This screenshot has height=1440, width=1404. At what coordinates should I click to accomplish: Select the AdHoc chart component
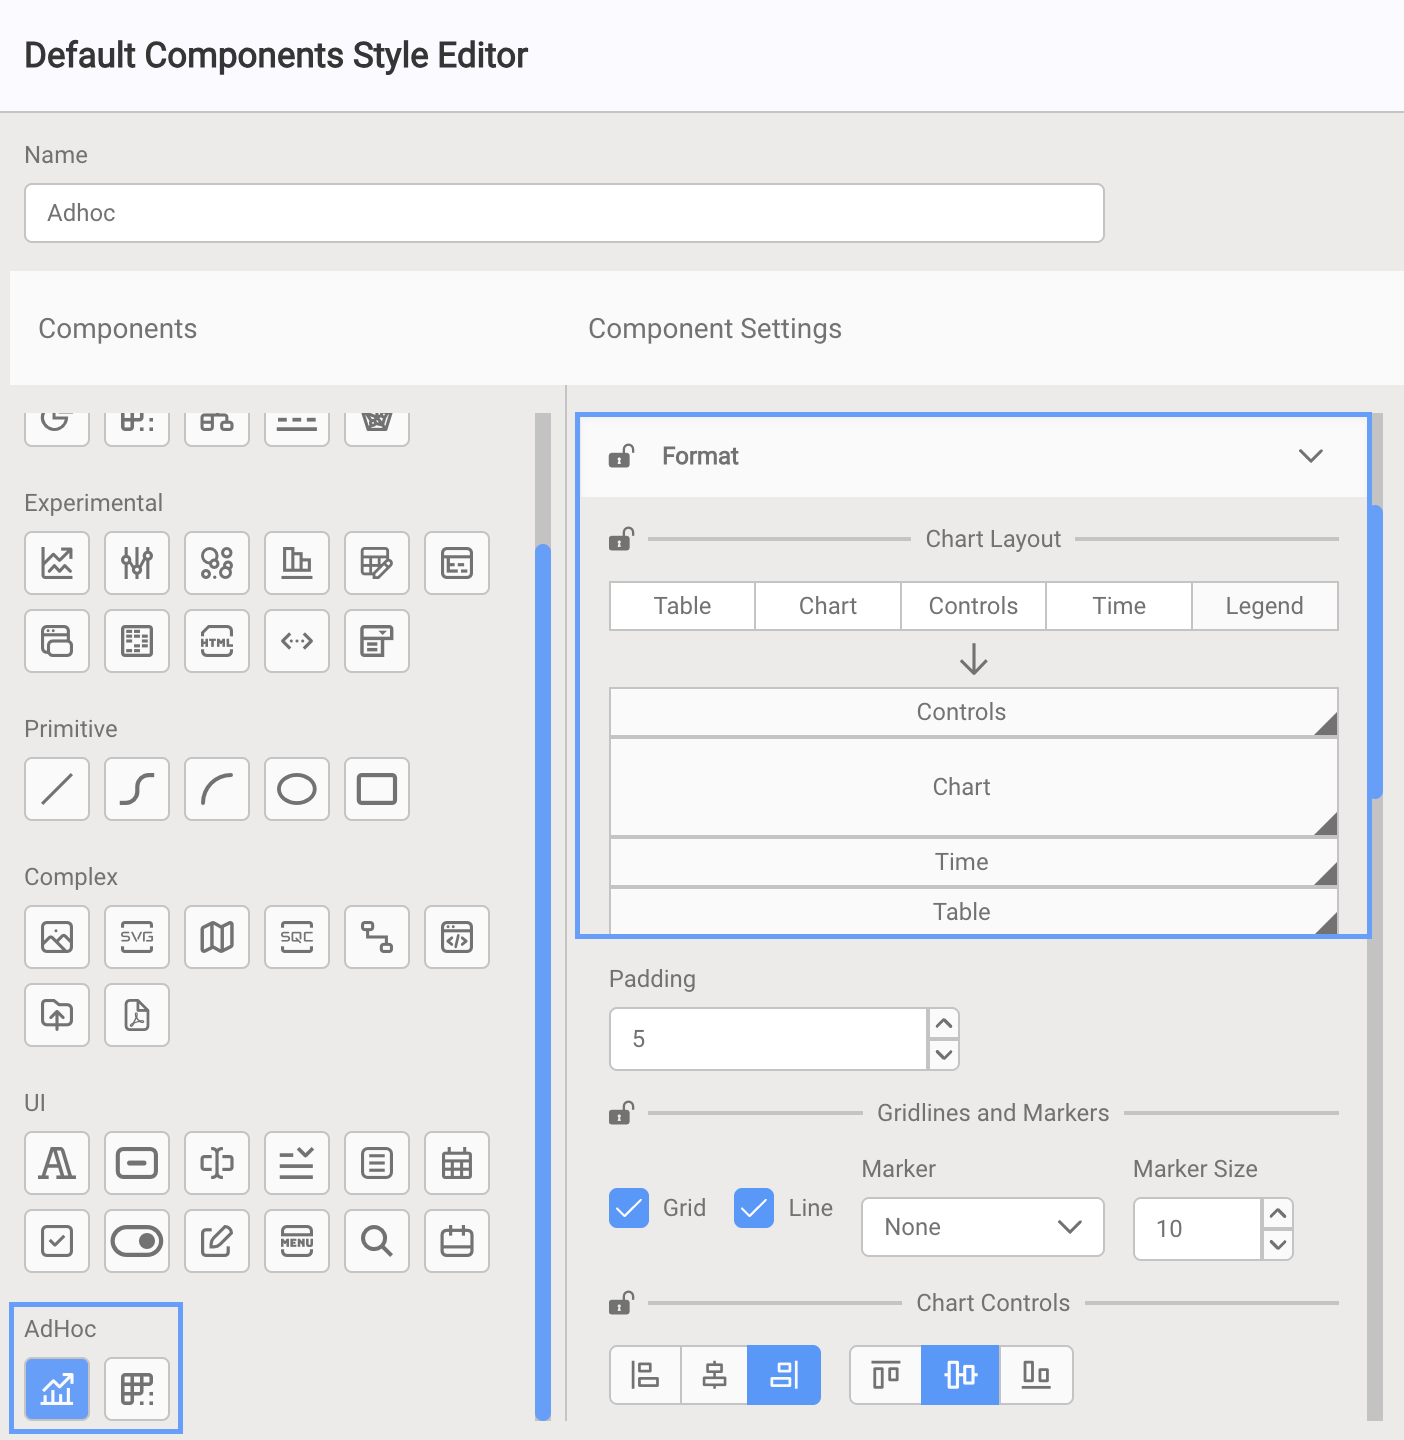tap(57, 1389)
